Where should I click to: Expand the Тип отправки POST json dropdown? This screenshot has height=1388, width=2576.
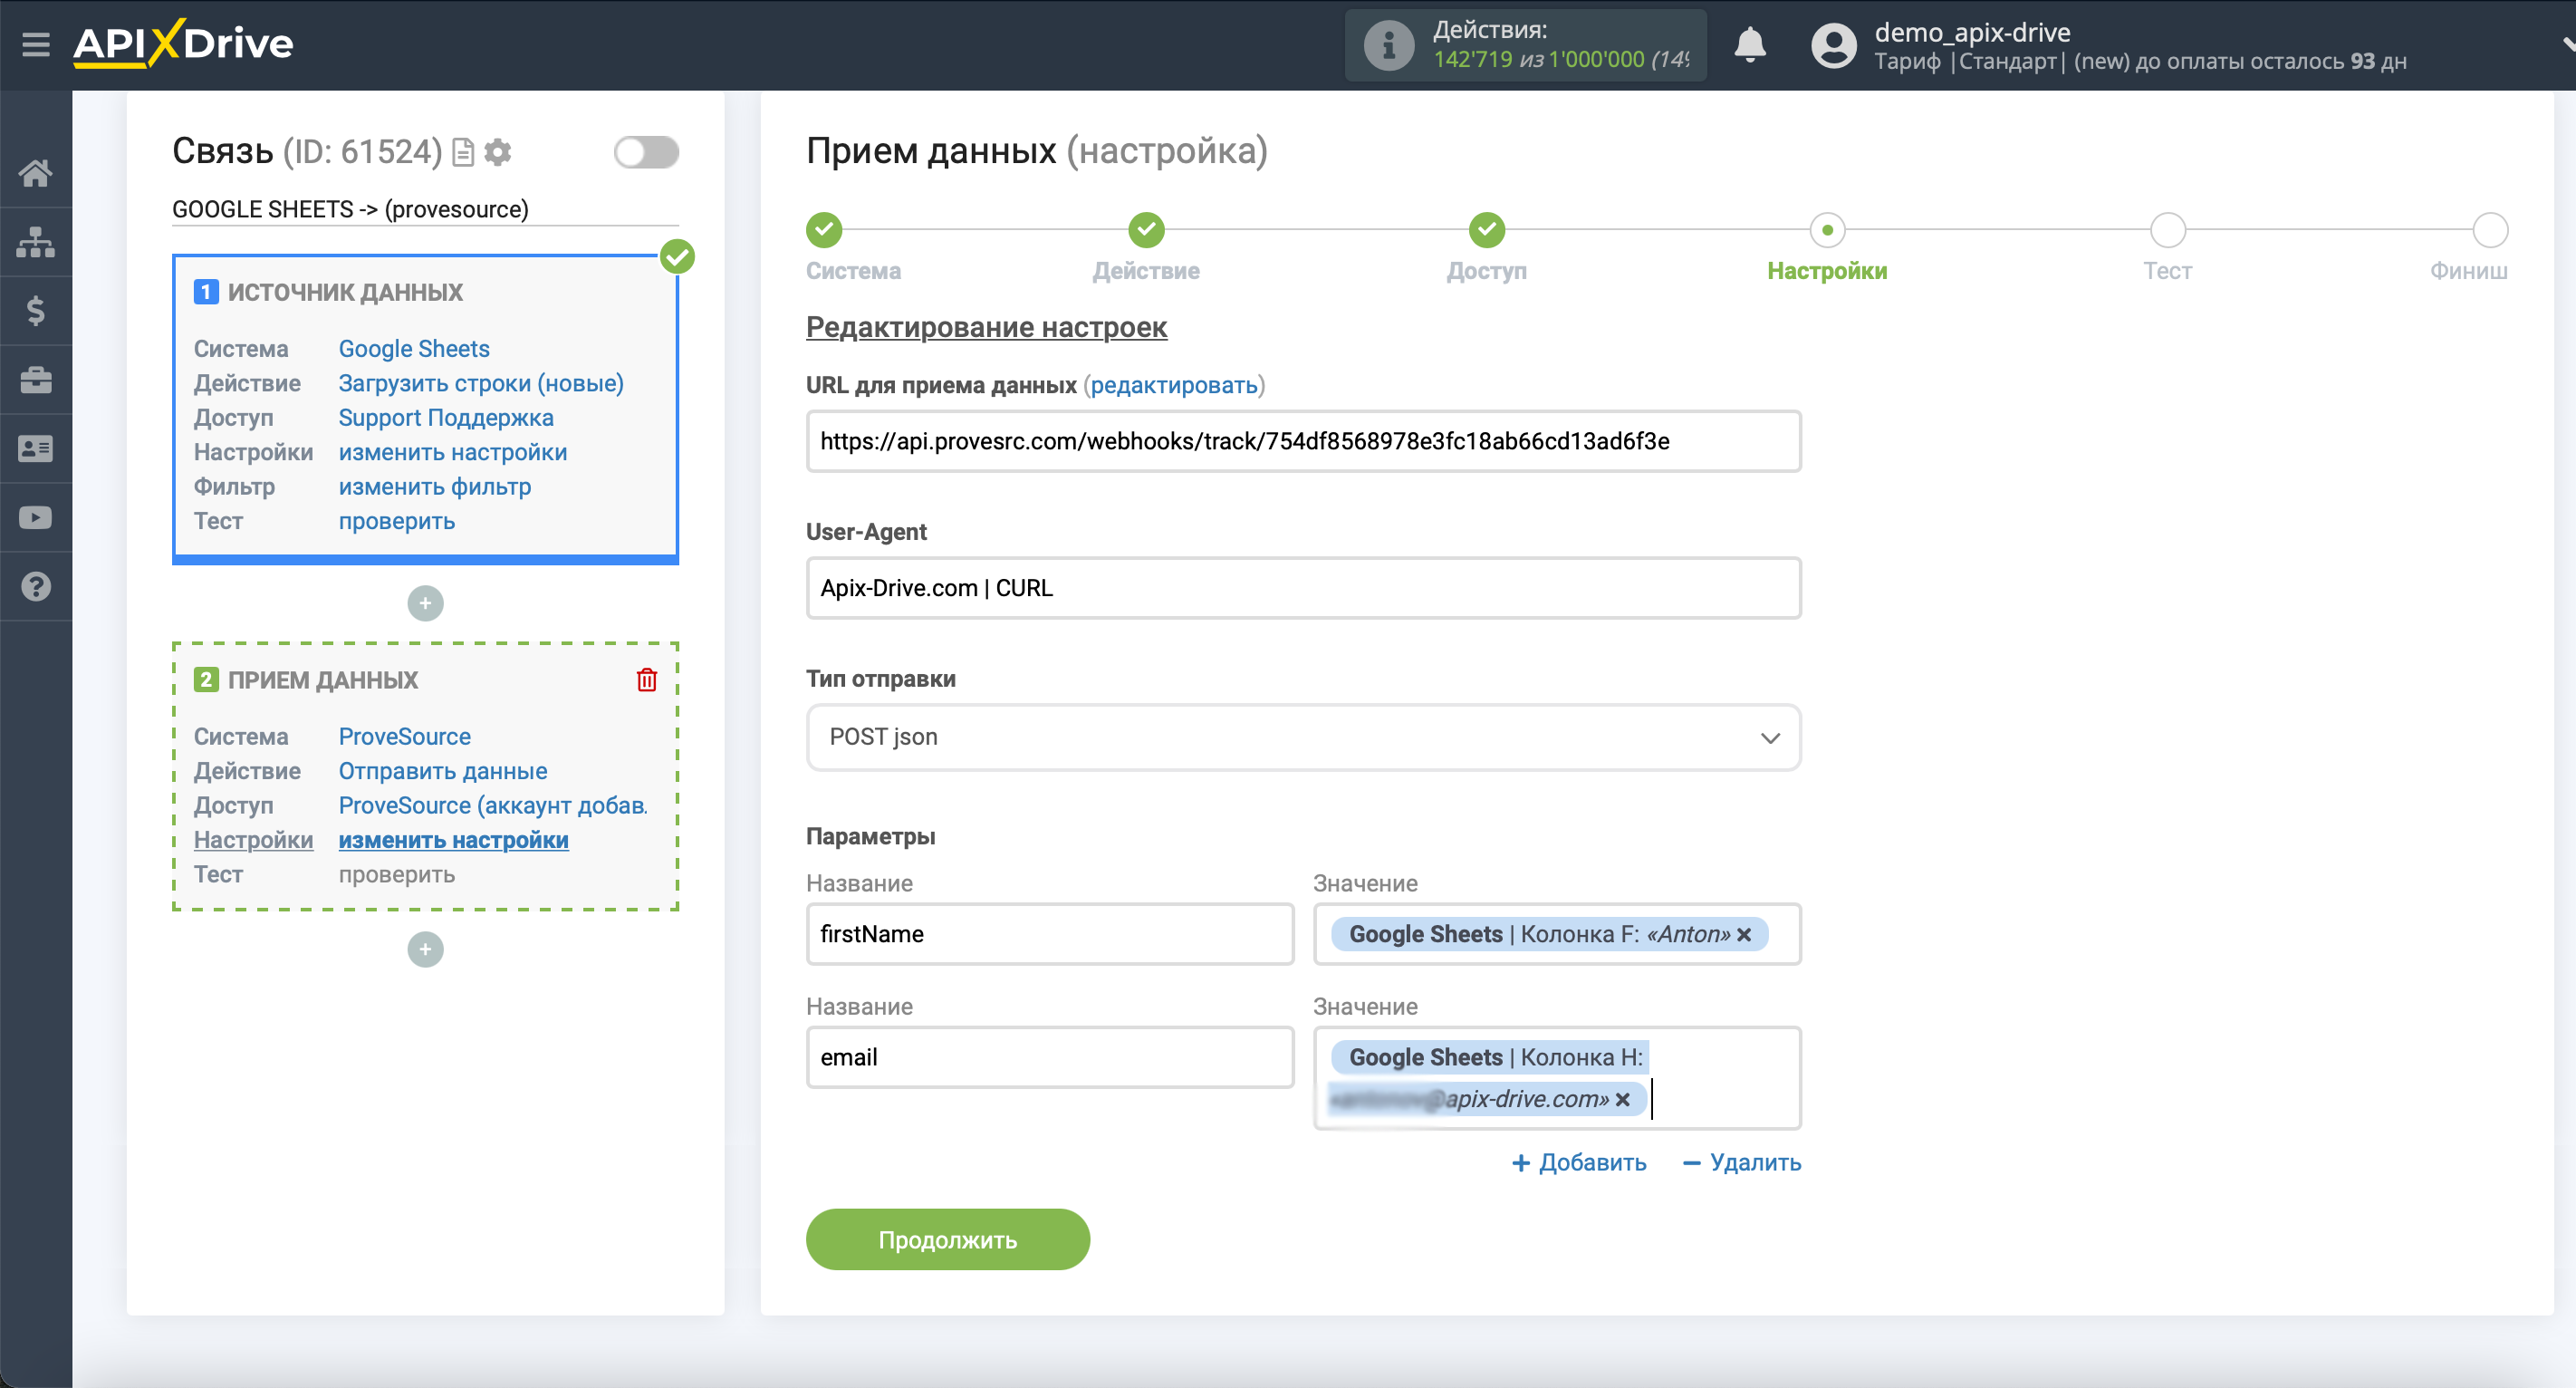(x=1303, y=738)
